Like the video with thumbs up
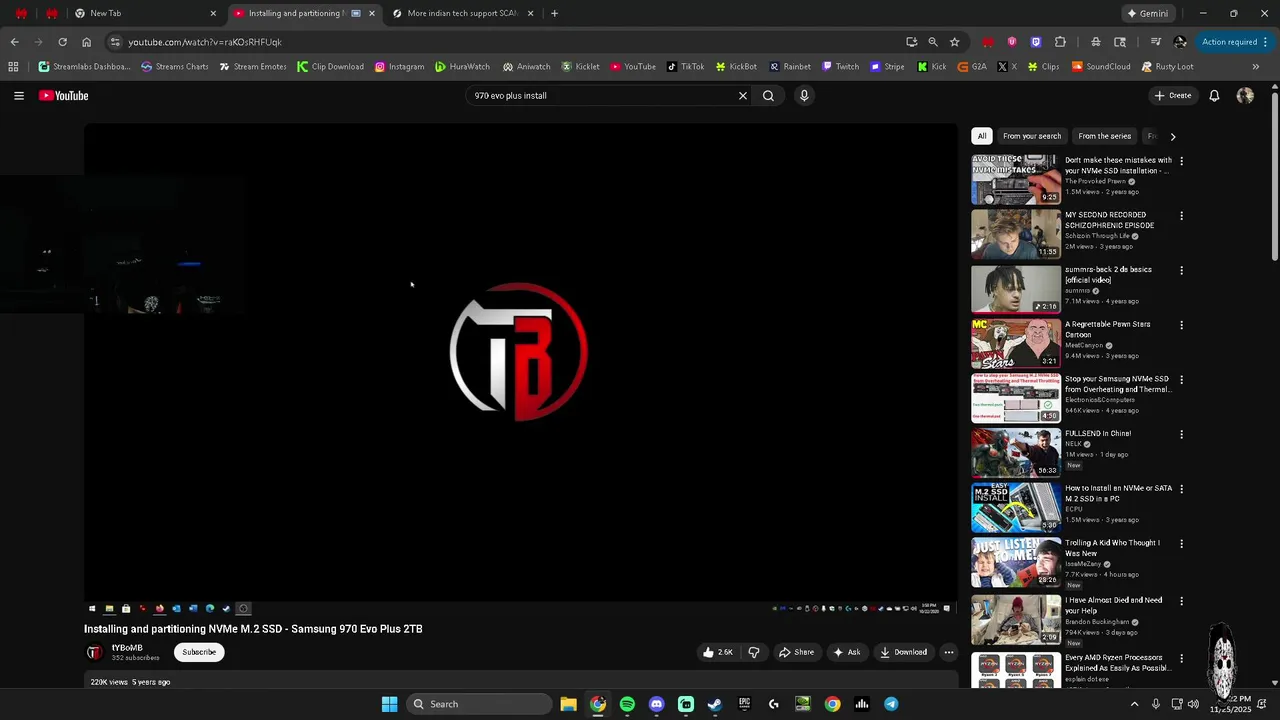This screenshot has height=720, width=1280. point(718,652)
